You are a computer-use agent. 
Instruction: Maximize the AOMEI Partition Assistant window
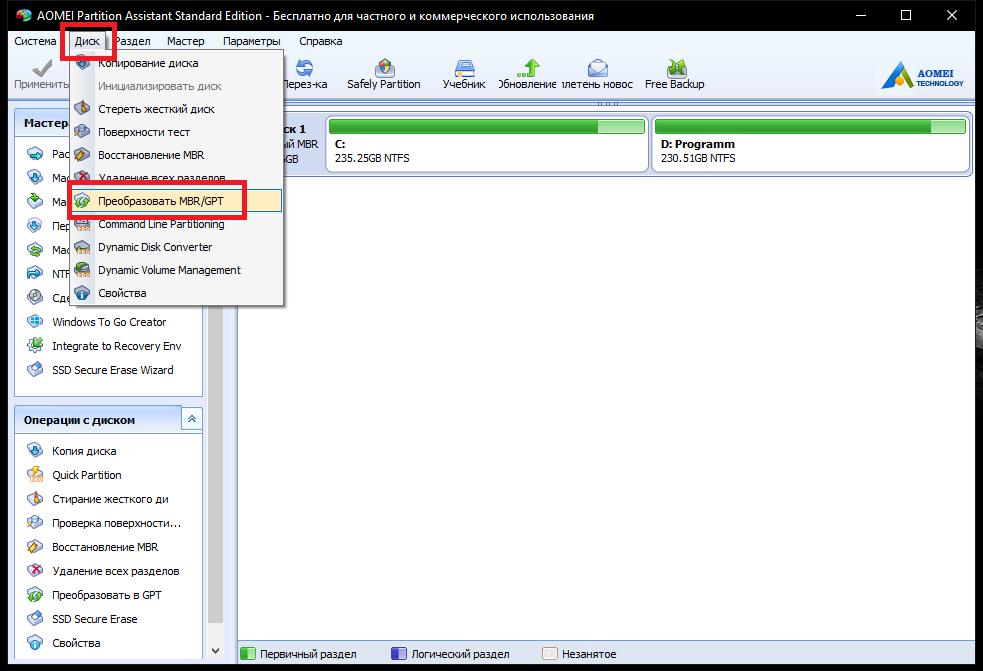(x=906, y=15)
